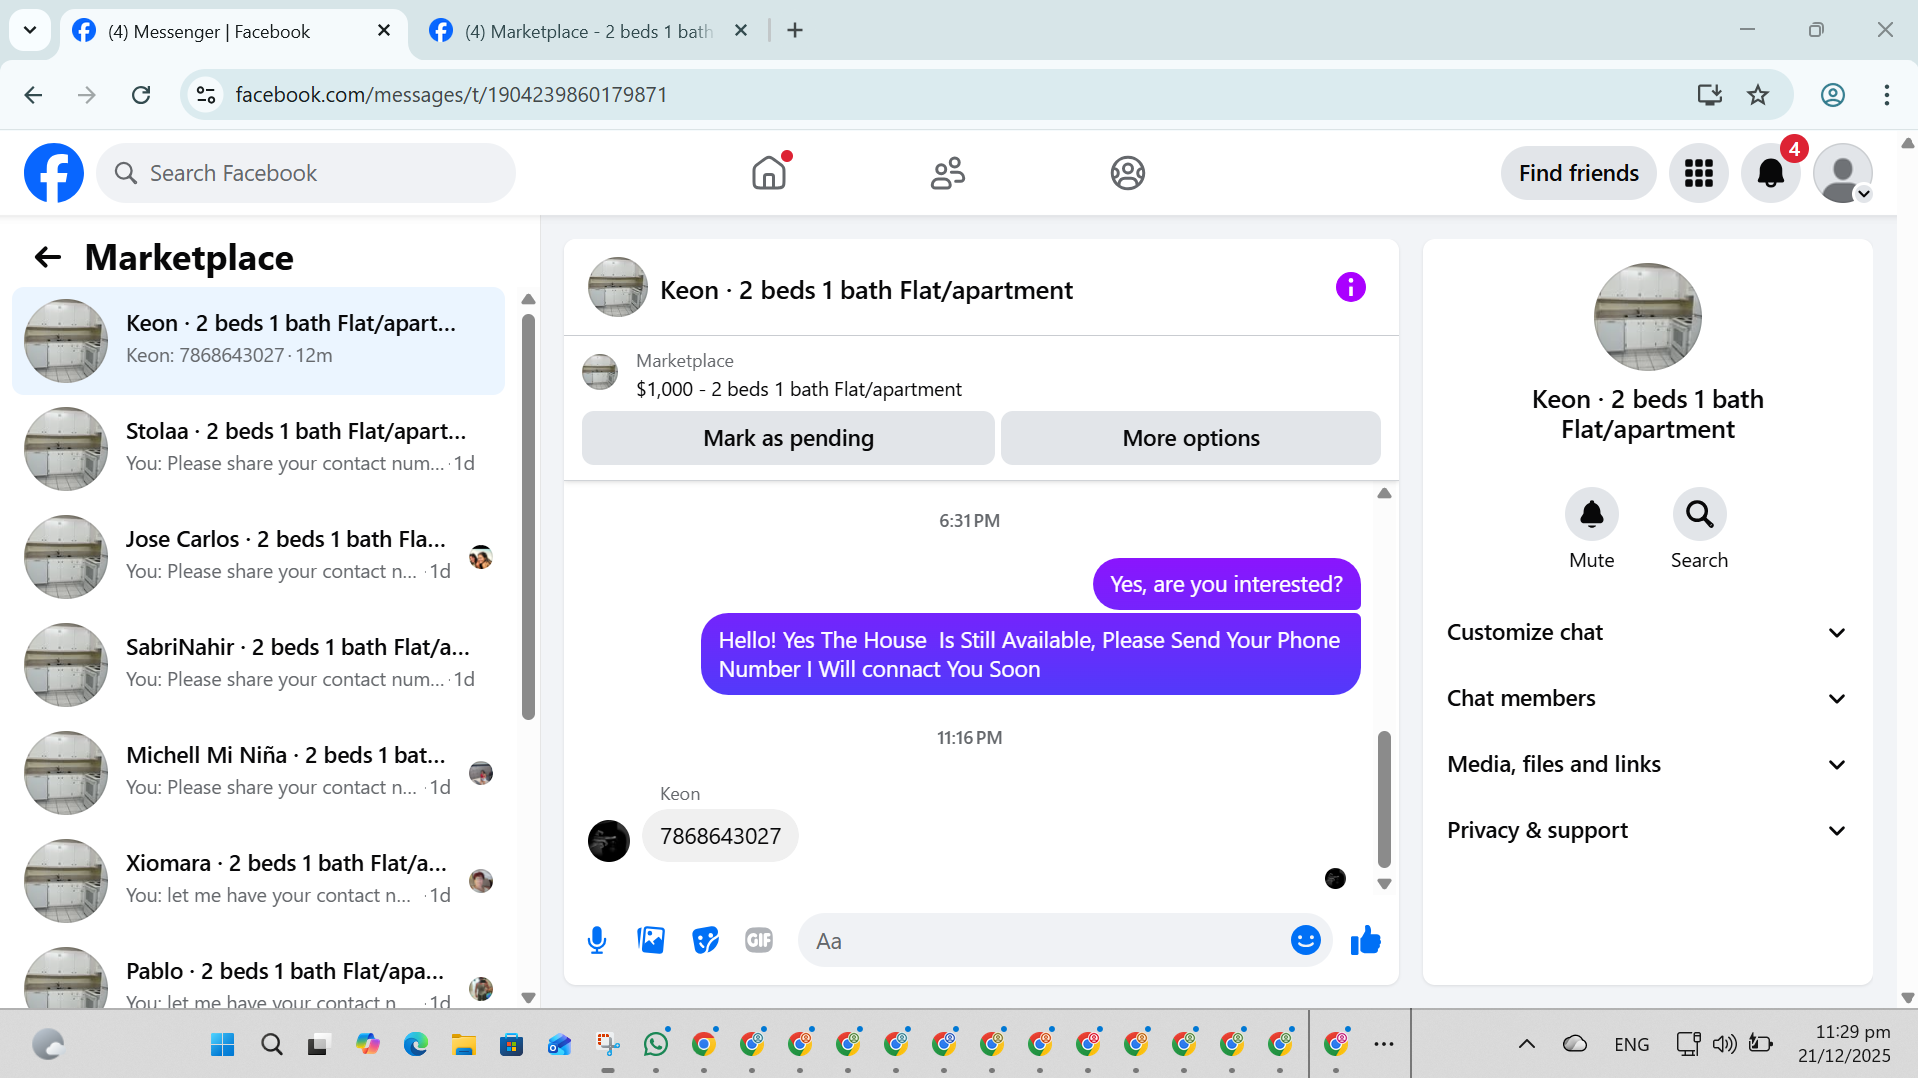
Task: Open the ENG language indicator in the tray
Action: click(x=1631, y=1044)
